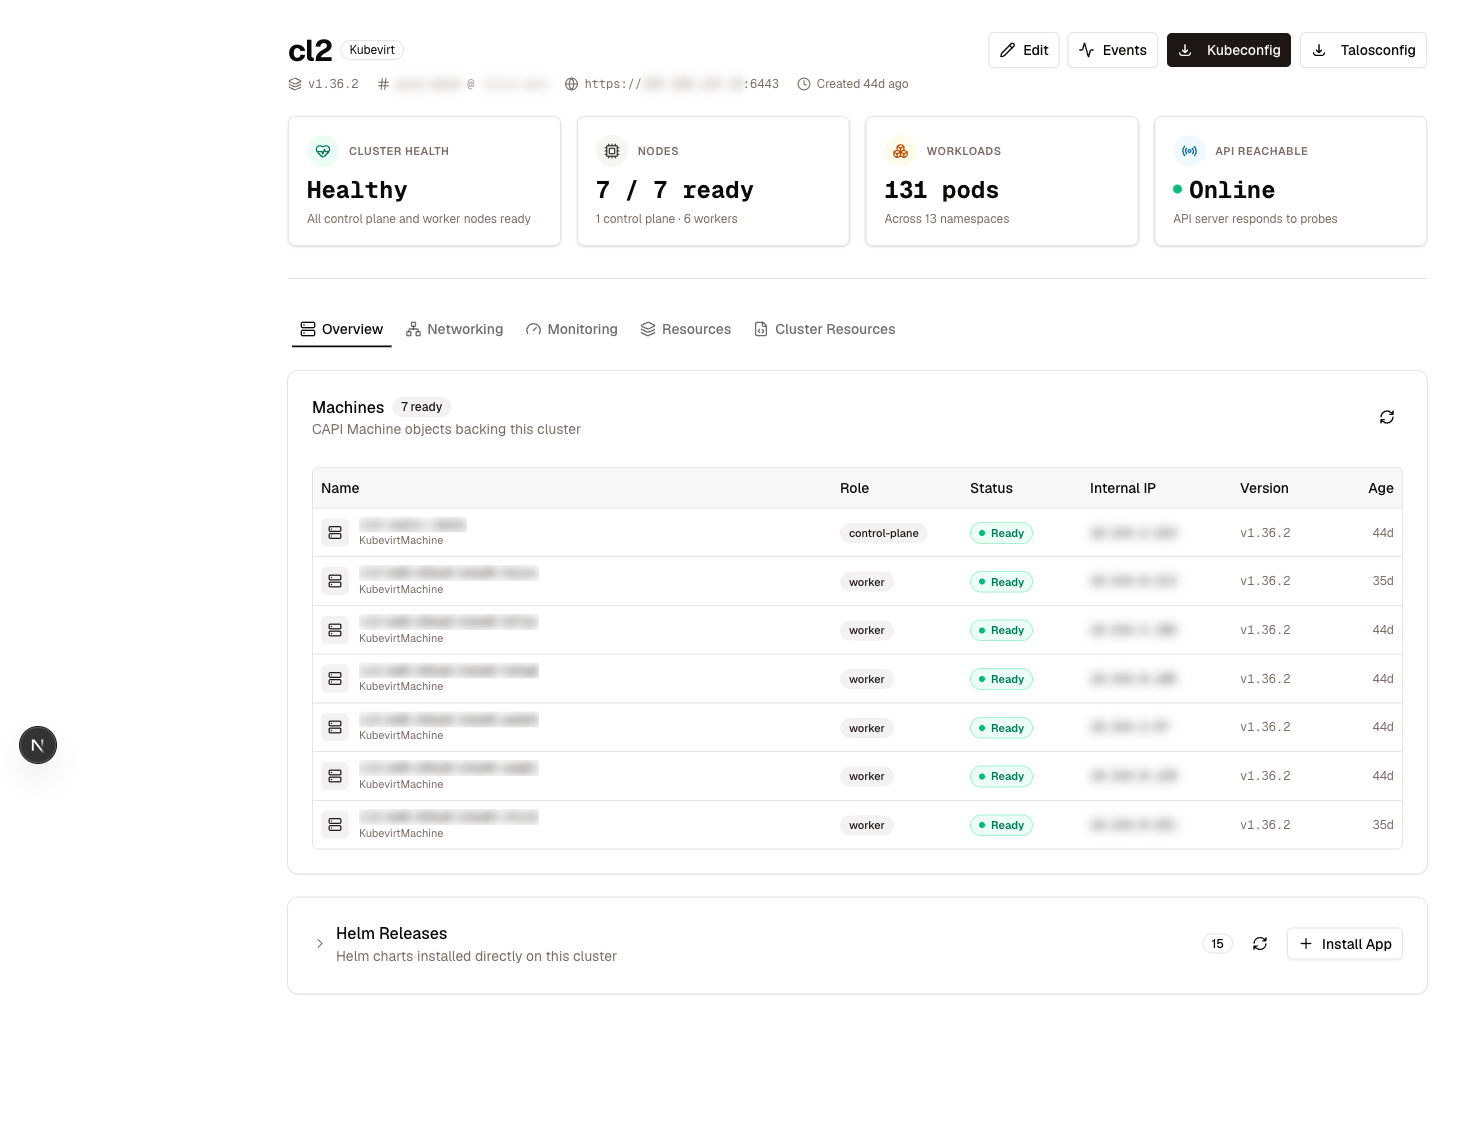Image resolution: width=1459 pixels, height=1121 pixels.
Task: Click the Created 44d ago label
Action: click(x=862, y=84)
